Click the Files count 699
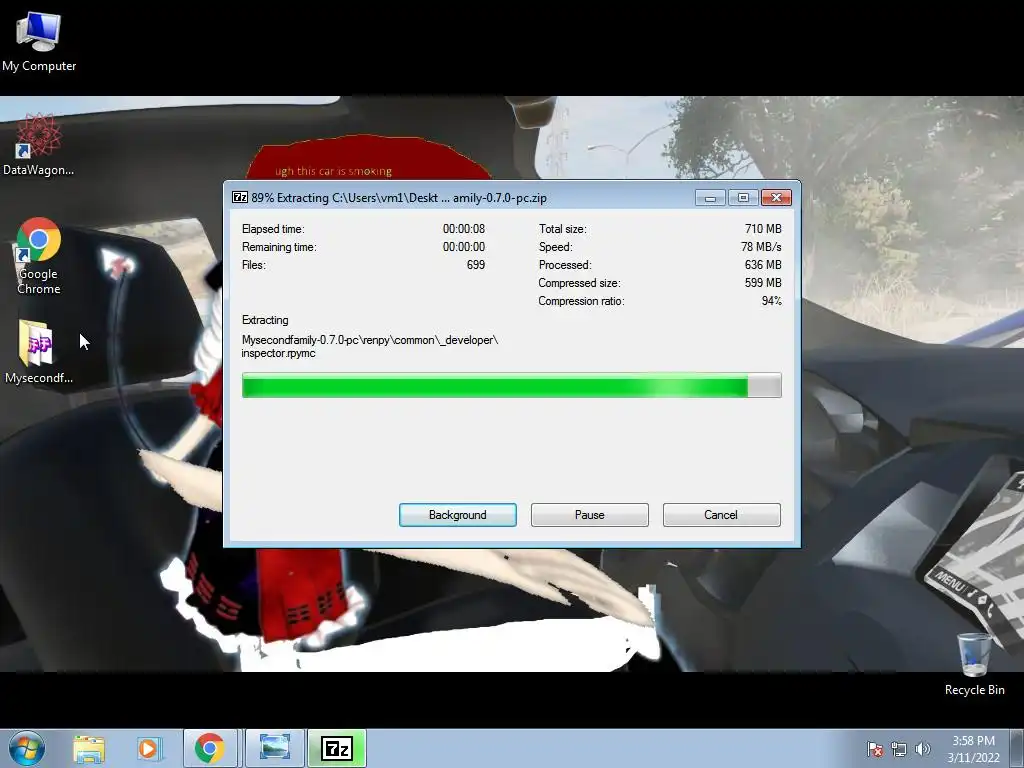Viewport: 1024px width, 768px height. (x=475, y=264)
